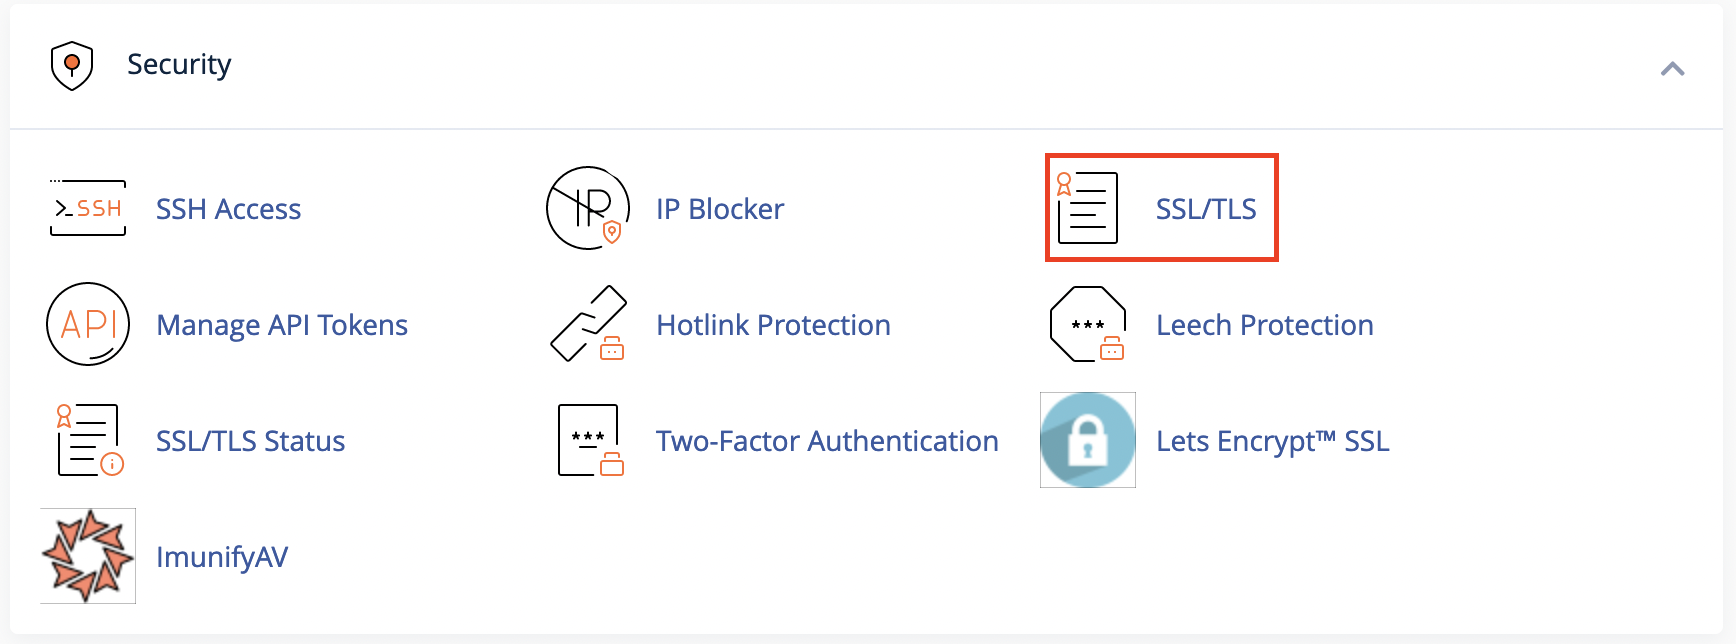This screenshot has height=644, width=1736.
Task: Open the IP Blocker icon
Action: (588, 208)
